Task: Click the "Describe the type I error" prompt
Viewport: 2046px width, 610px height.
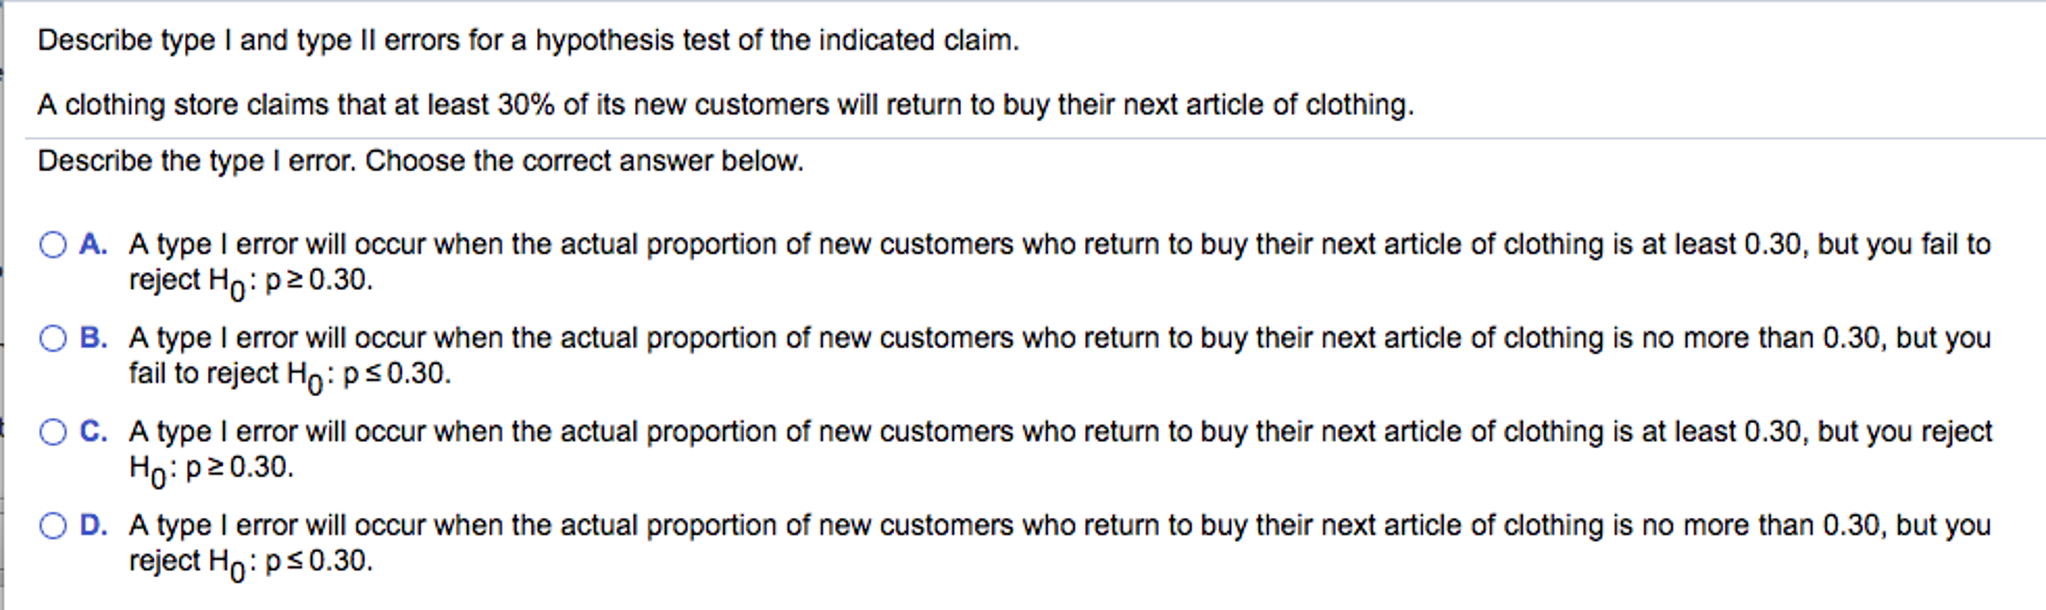Action: click(x=421, y=162)
